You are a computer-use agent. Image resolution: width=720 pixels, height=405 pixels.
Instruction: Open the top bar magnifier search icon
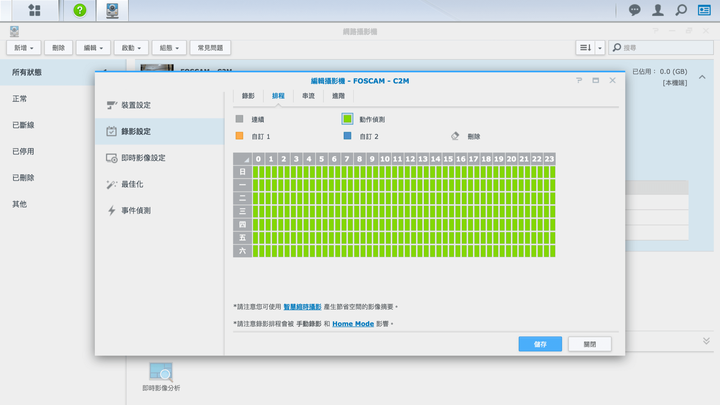[x=681, y=10]
